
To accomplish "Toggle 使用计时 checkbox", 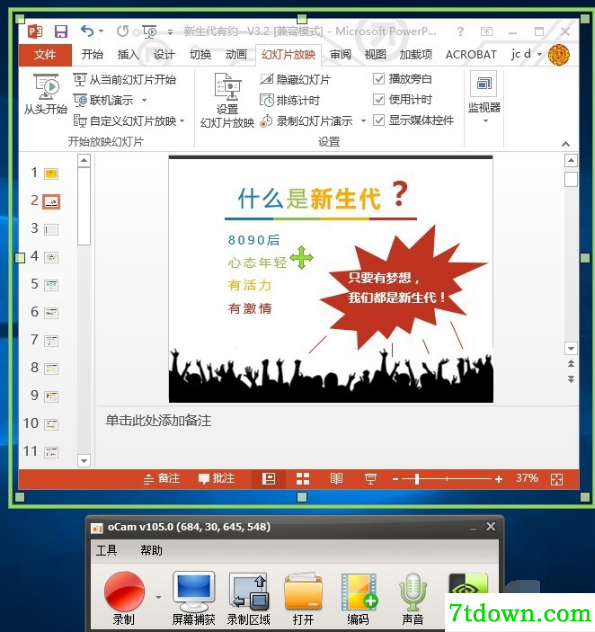I will point(379,99).
